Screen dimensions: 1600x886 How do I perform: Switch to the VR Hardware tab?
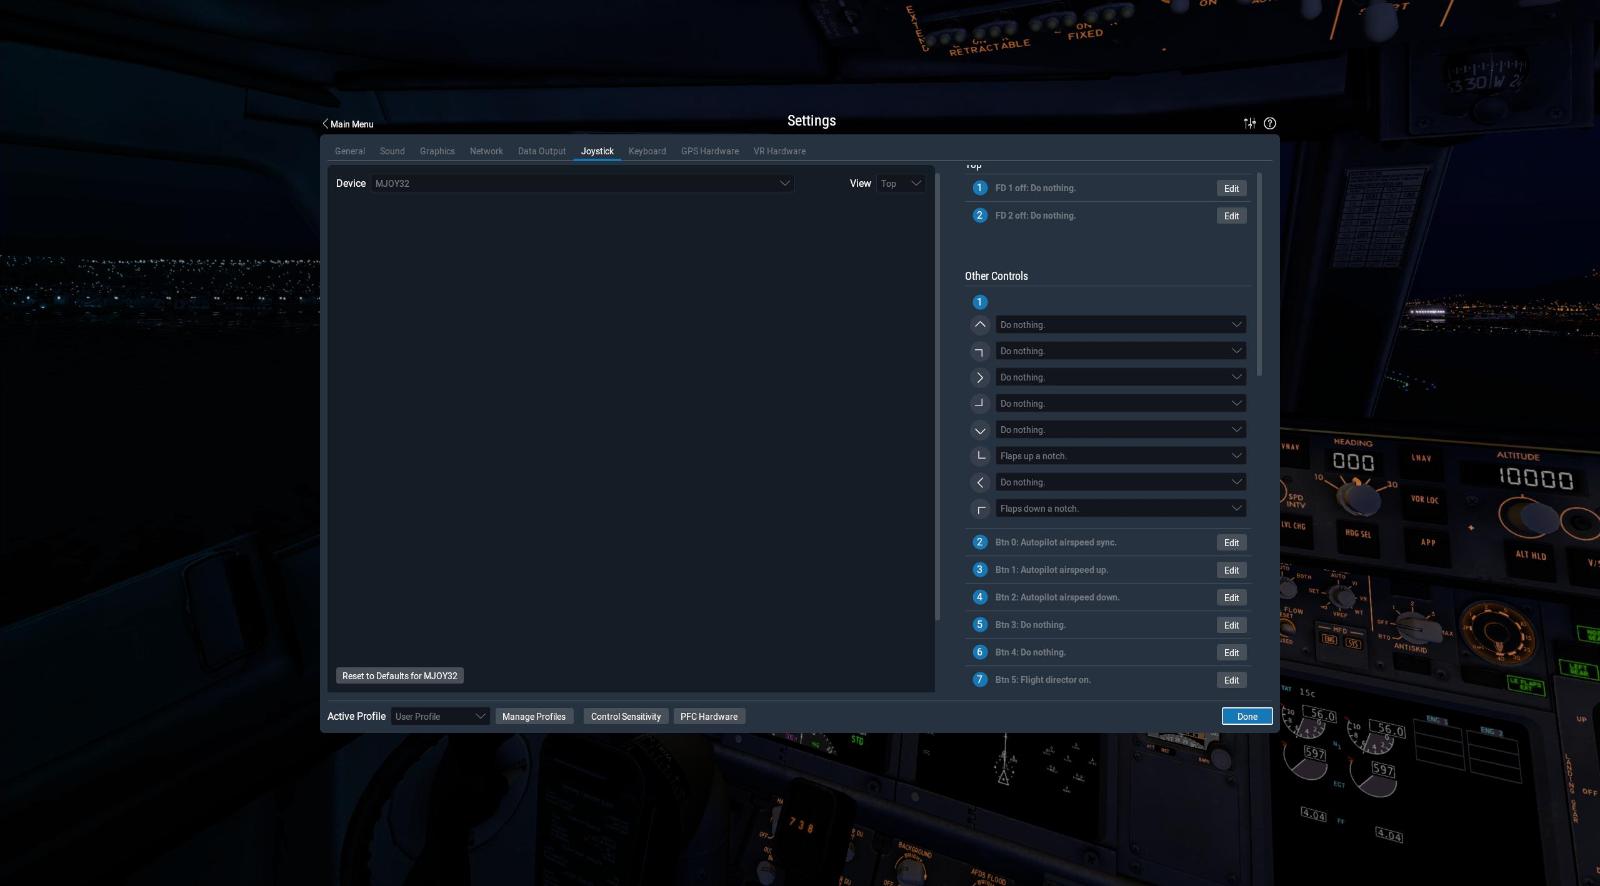(x=779, y=151)
